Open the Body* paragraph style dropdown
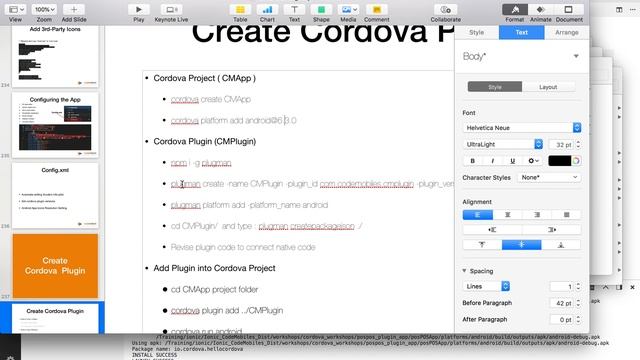Image resolution: width=640 pixels, height=360 pixels. [x=576, y=56]
